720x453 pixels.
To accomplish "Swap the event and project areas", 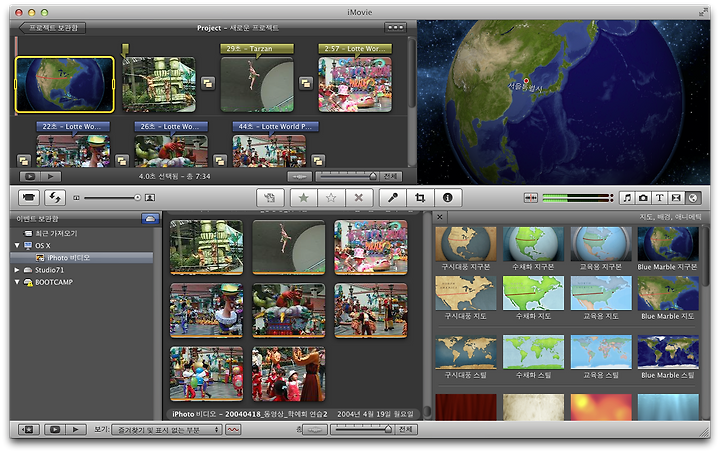I will point(55,197).
